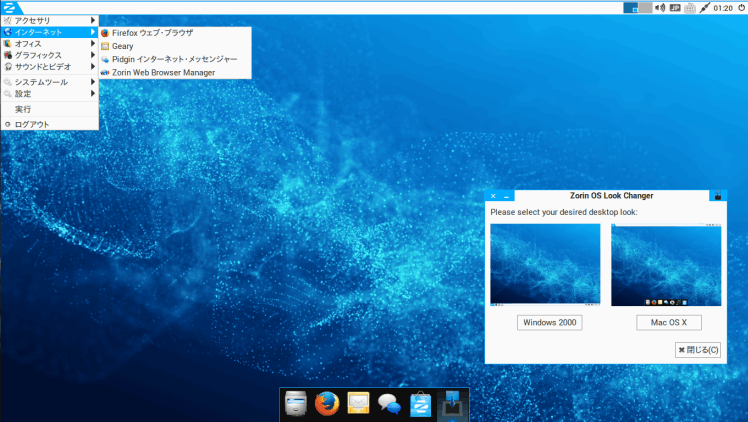Open Pidgin chat bubbles in dock
The height and width of the screenshot is (422, 748).
(389, 404)
